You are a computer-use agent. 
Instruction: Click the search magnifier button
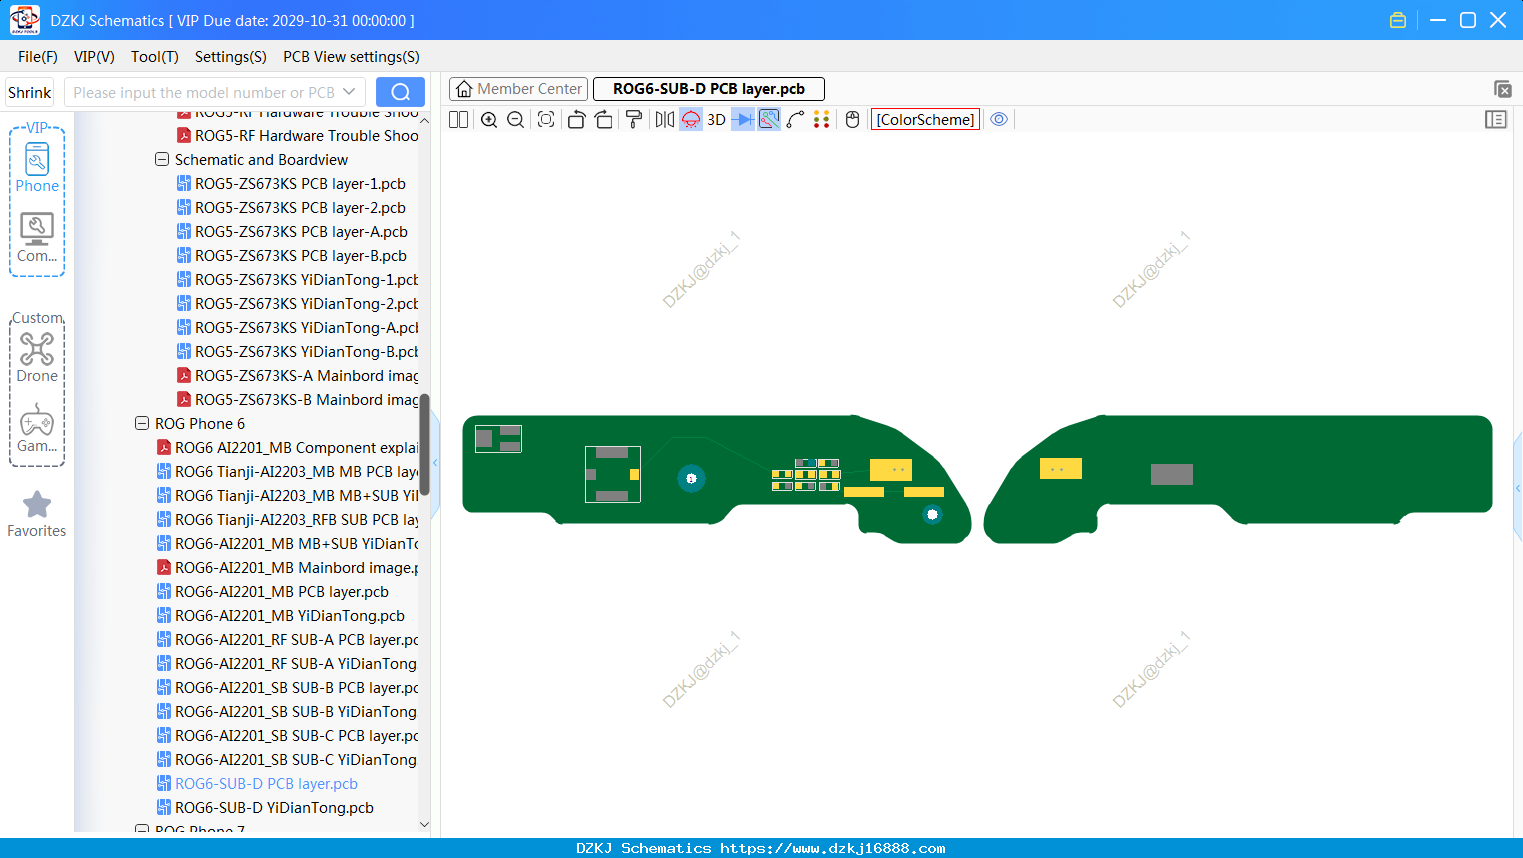pyautogui.click(x=400, y=92)
